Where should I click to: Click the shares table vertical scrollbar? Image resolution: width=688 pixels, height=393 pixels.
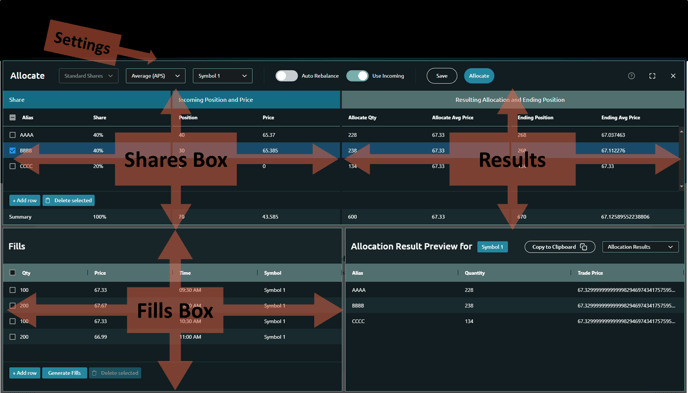coord(681,159)
